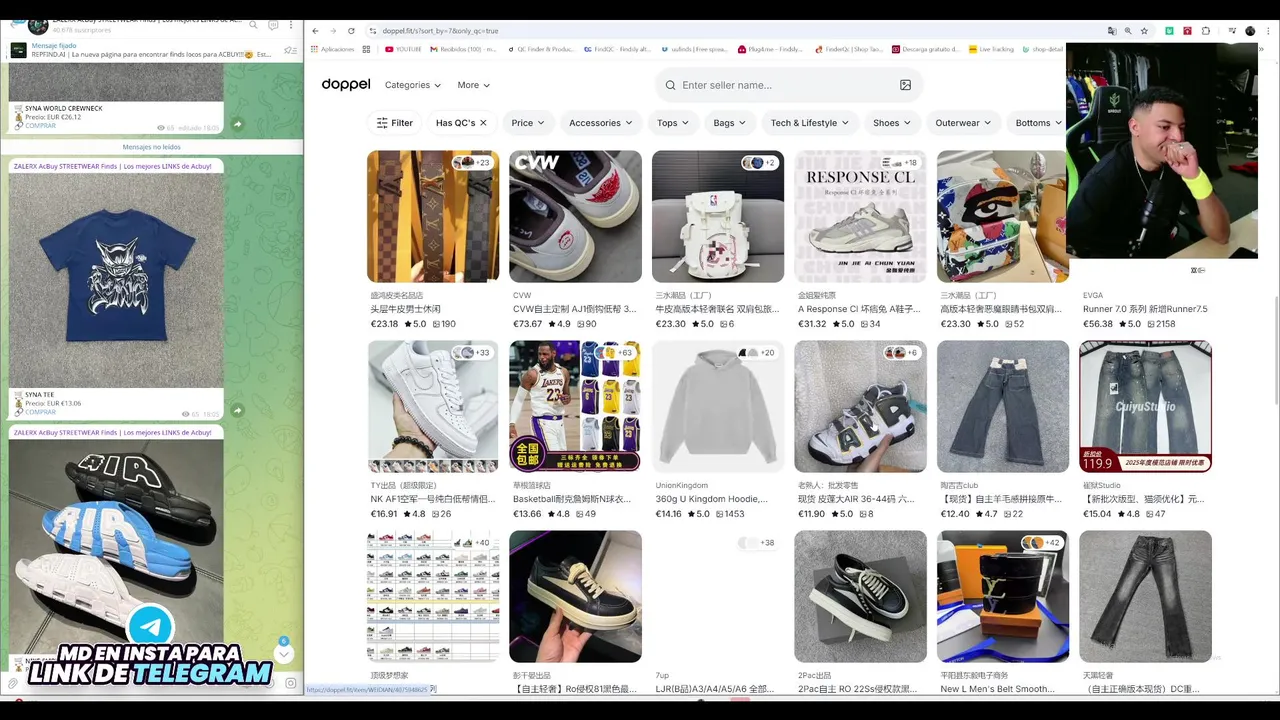Viewport: 1280px width, 720px height.
Task: Expand the Price filter dropdown
Action: pyautogui.click(x=528, y=123)
